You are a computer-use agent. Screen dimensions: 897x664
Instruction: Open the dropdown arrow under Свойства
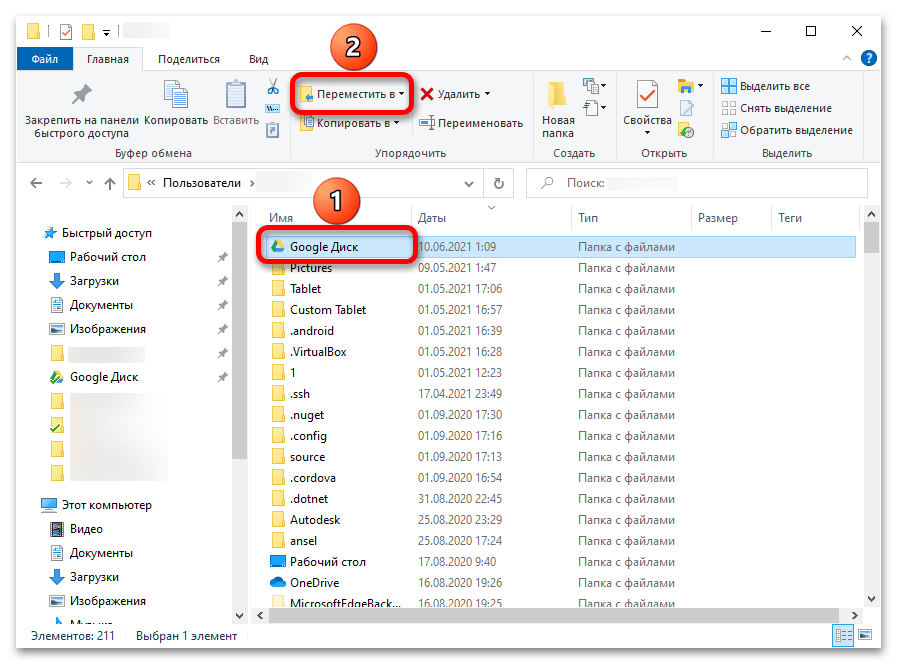pos(647,133)
